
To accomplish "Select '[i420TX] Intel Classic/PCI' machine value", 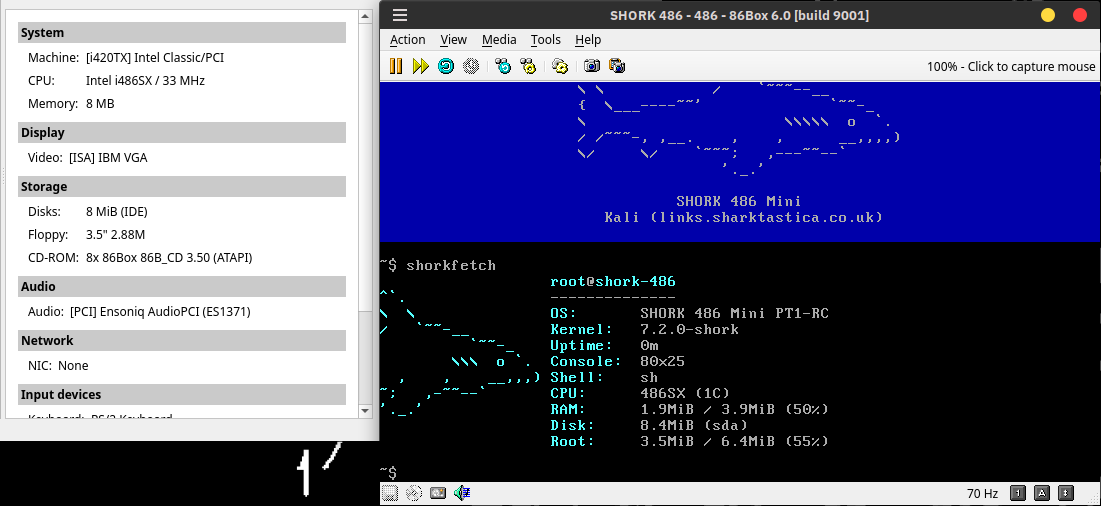I will pyautogui.click(x=155, y=58).
